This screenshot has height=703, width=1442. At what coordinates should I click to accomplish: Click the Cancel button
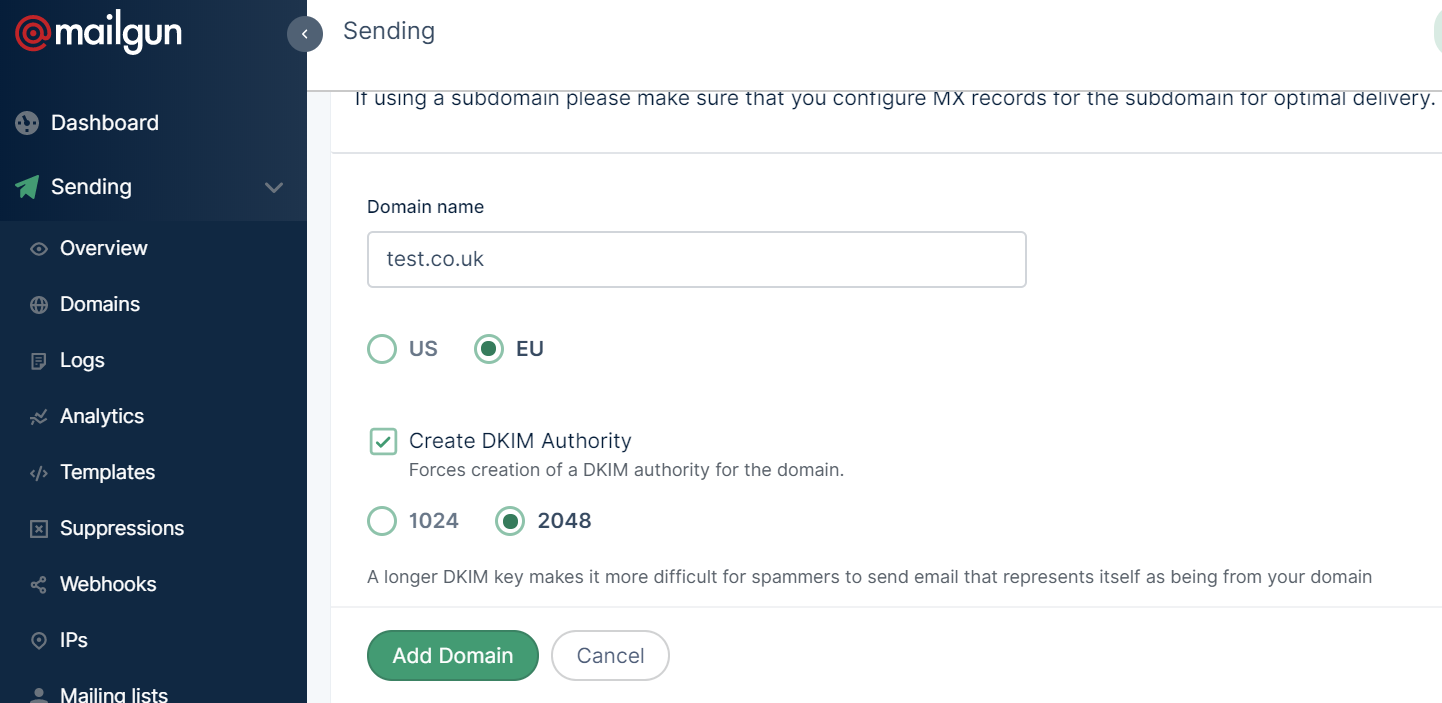(x=610, y=655)
